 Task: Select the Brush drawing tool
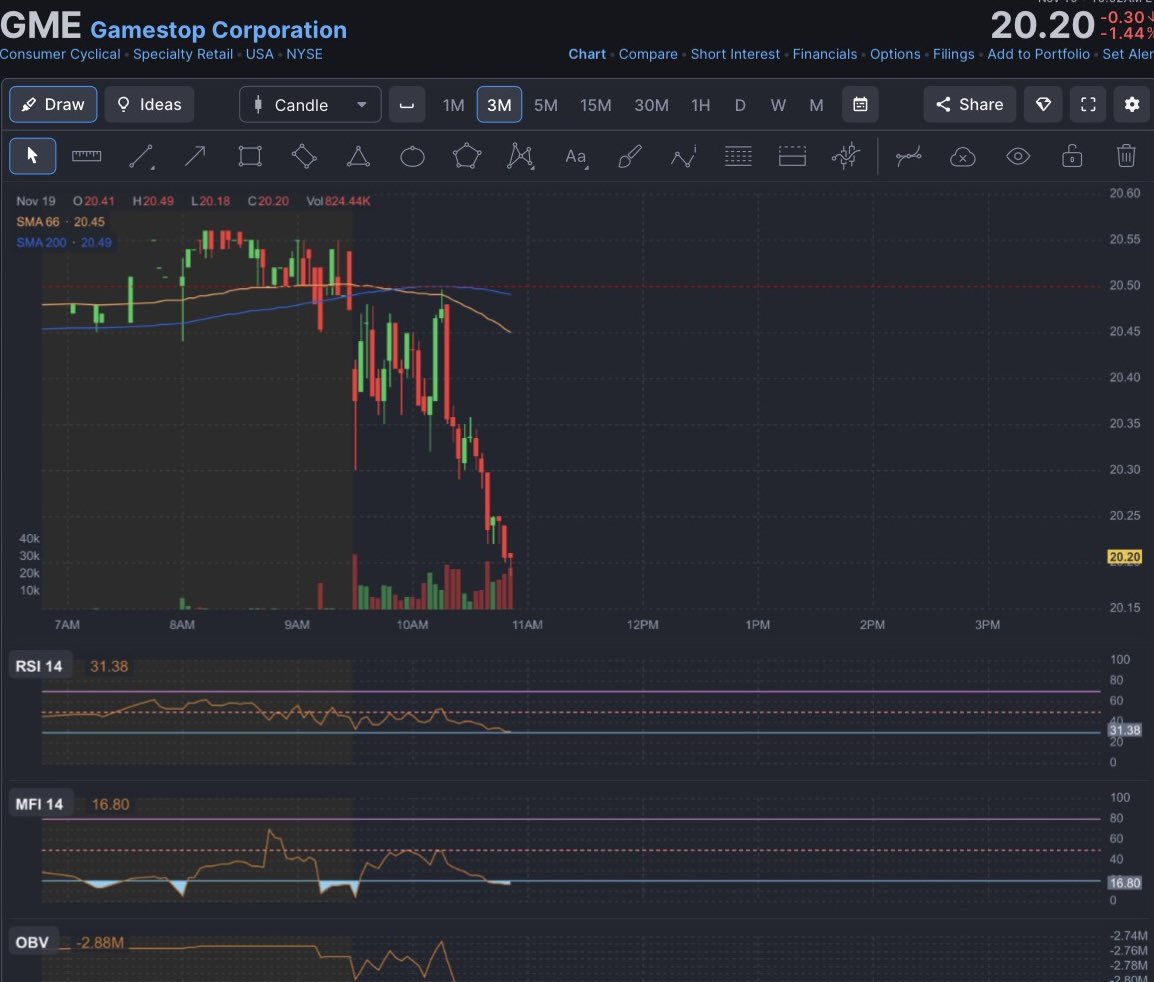coord(629,156)
